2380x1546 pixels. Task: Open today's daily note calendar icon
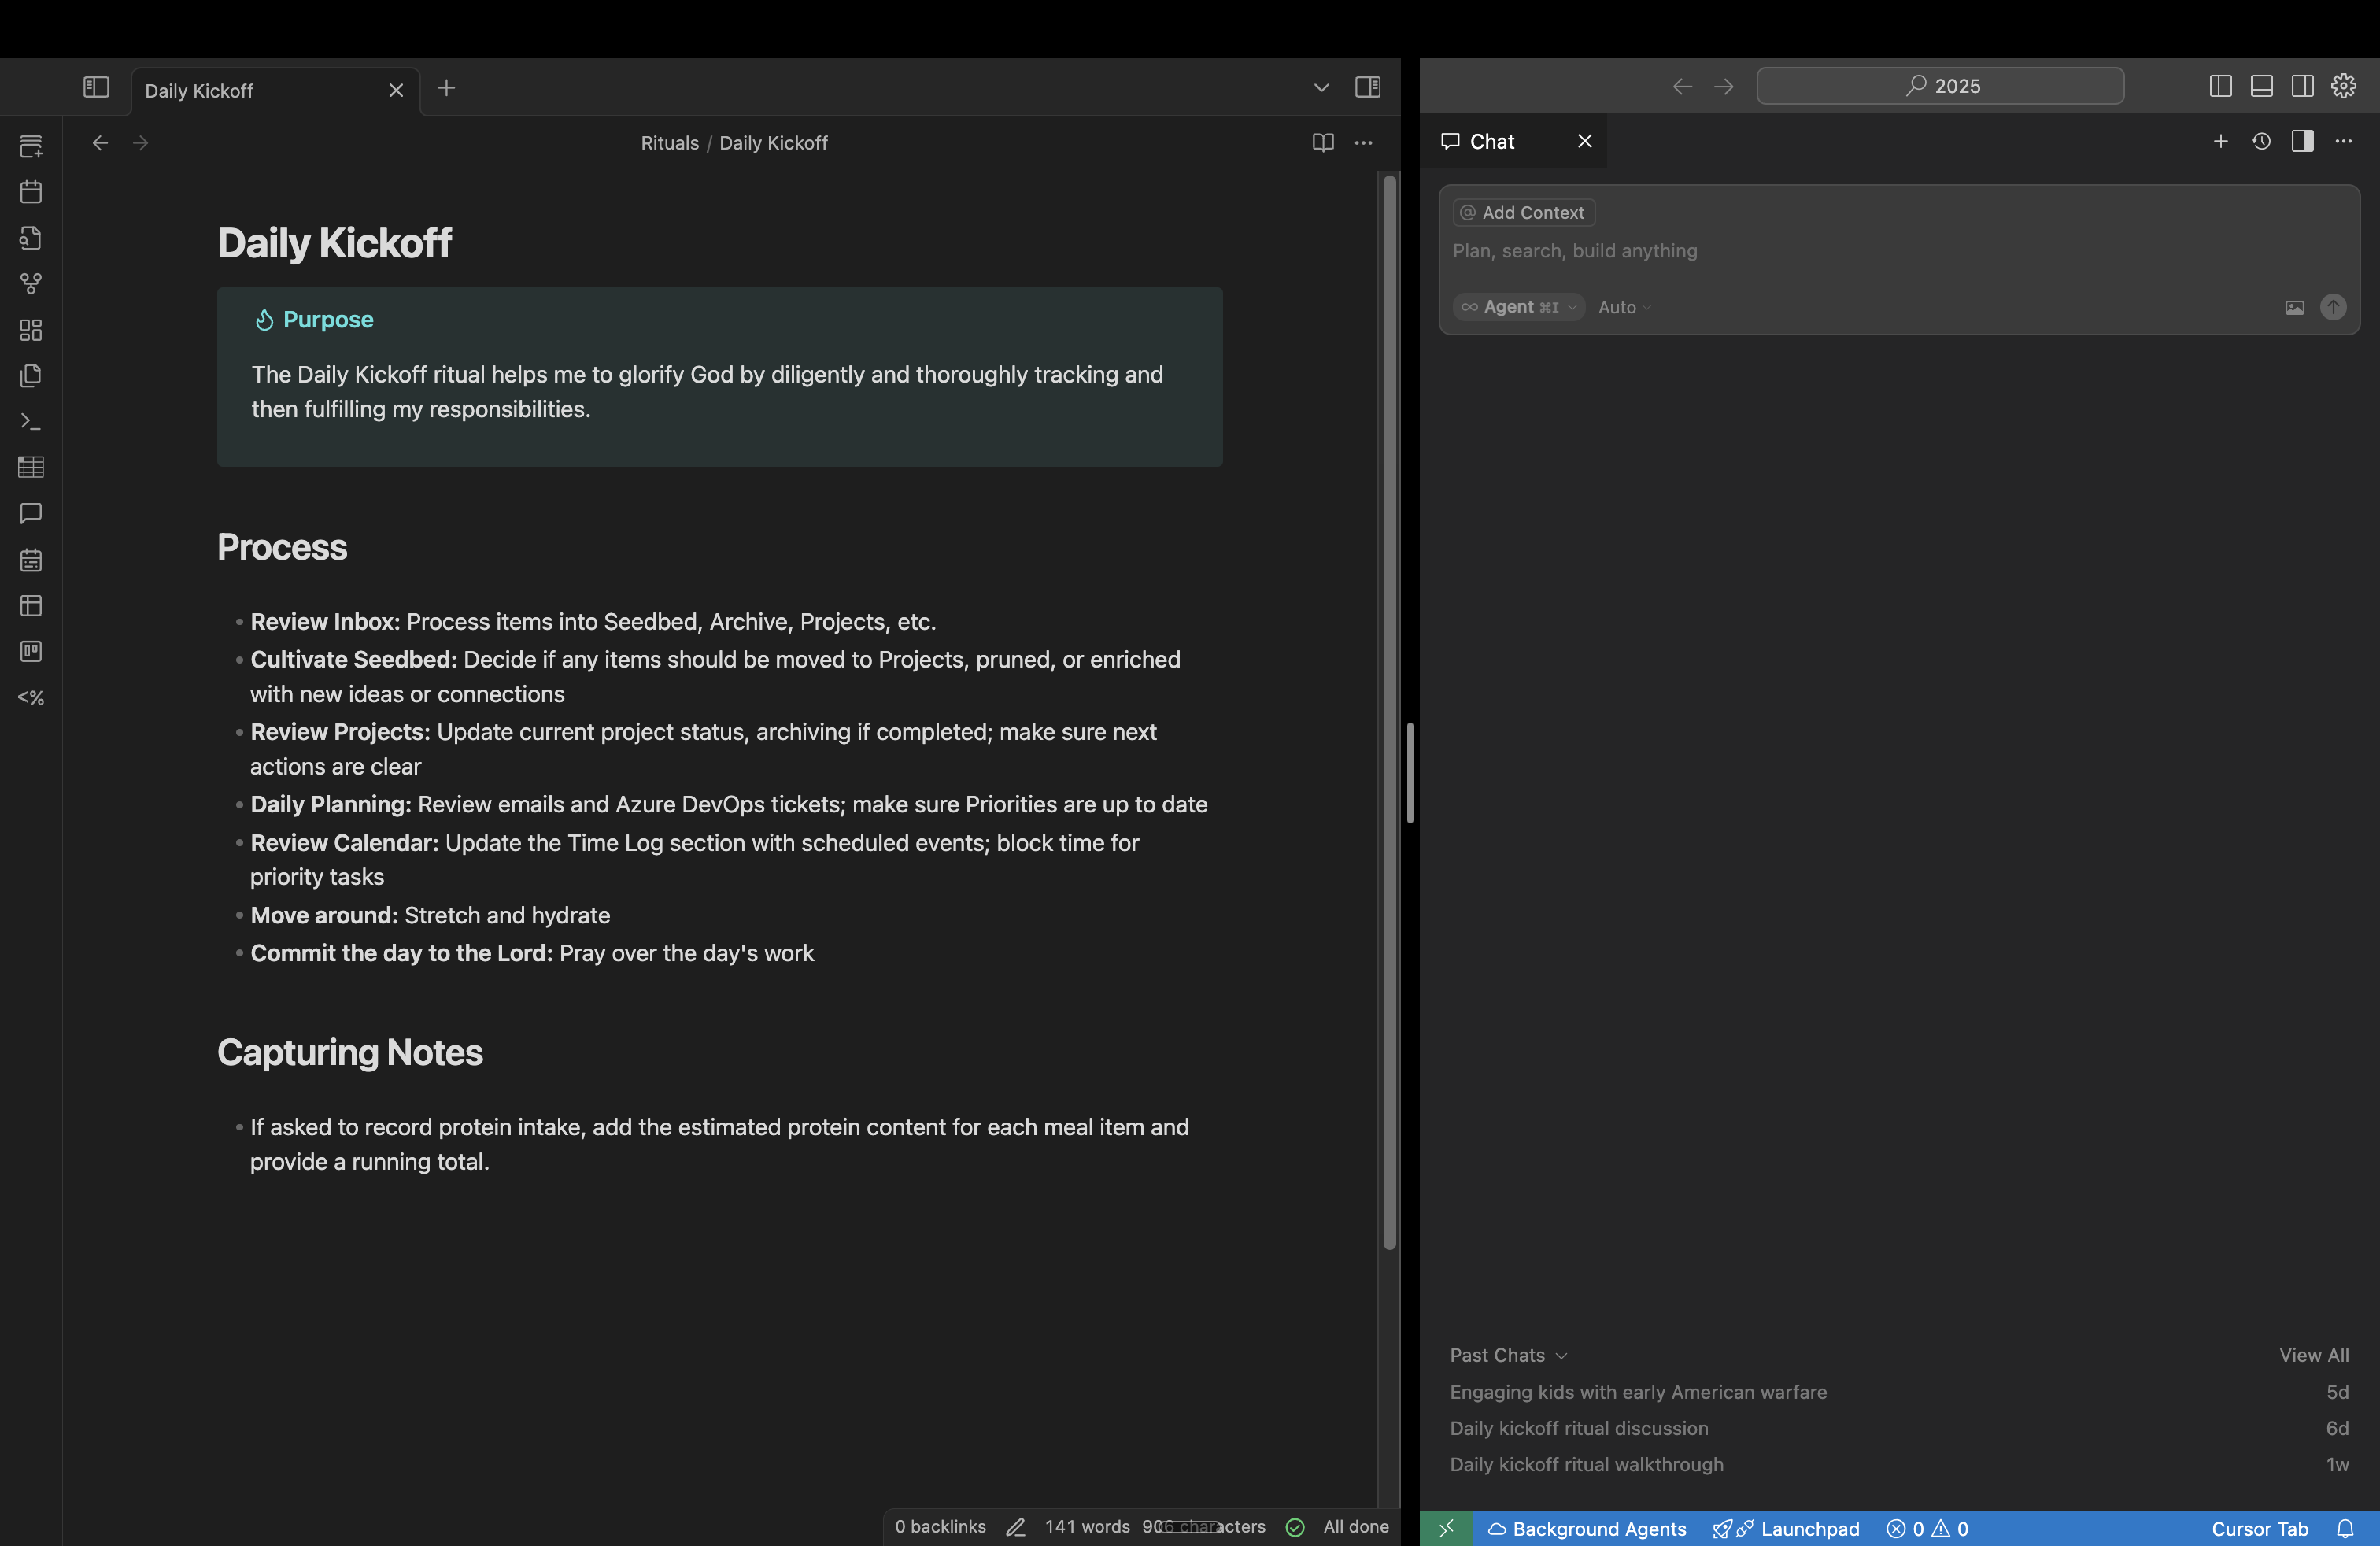[31, 192]
